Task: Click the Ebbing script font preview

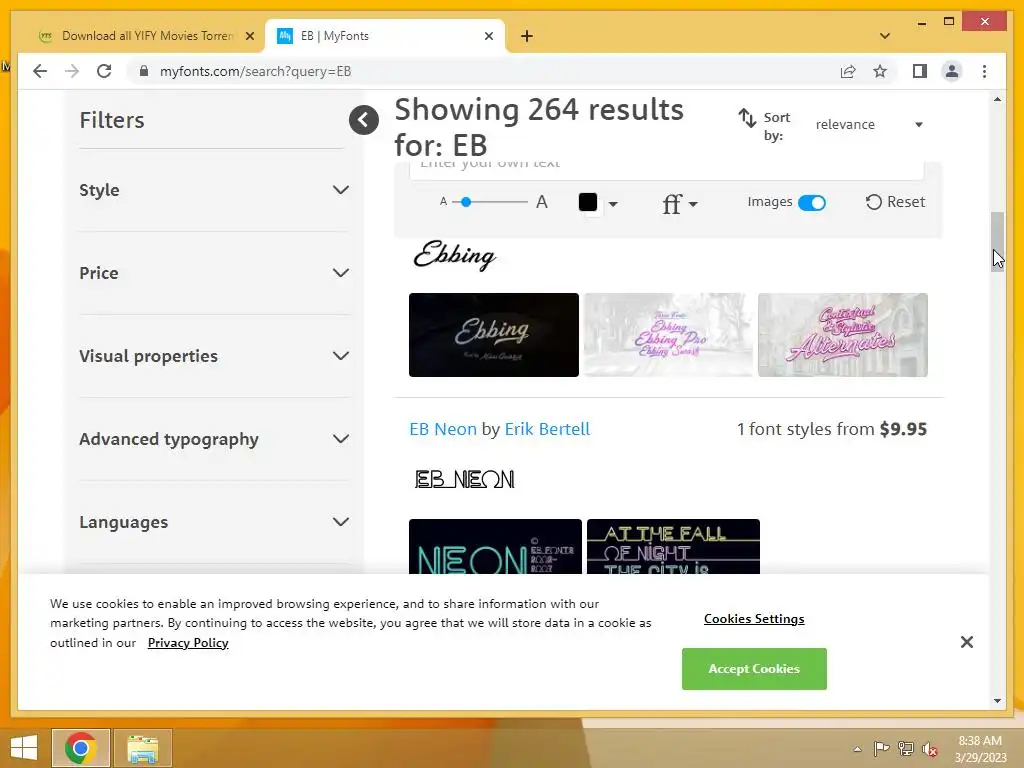Action: click(x=455, y=255)
